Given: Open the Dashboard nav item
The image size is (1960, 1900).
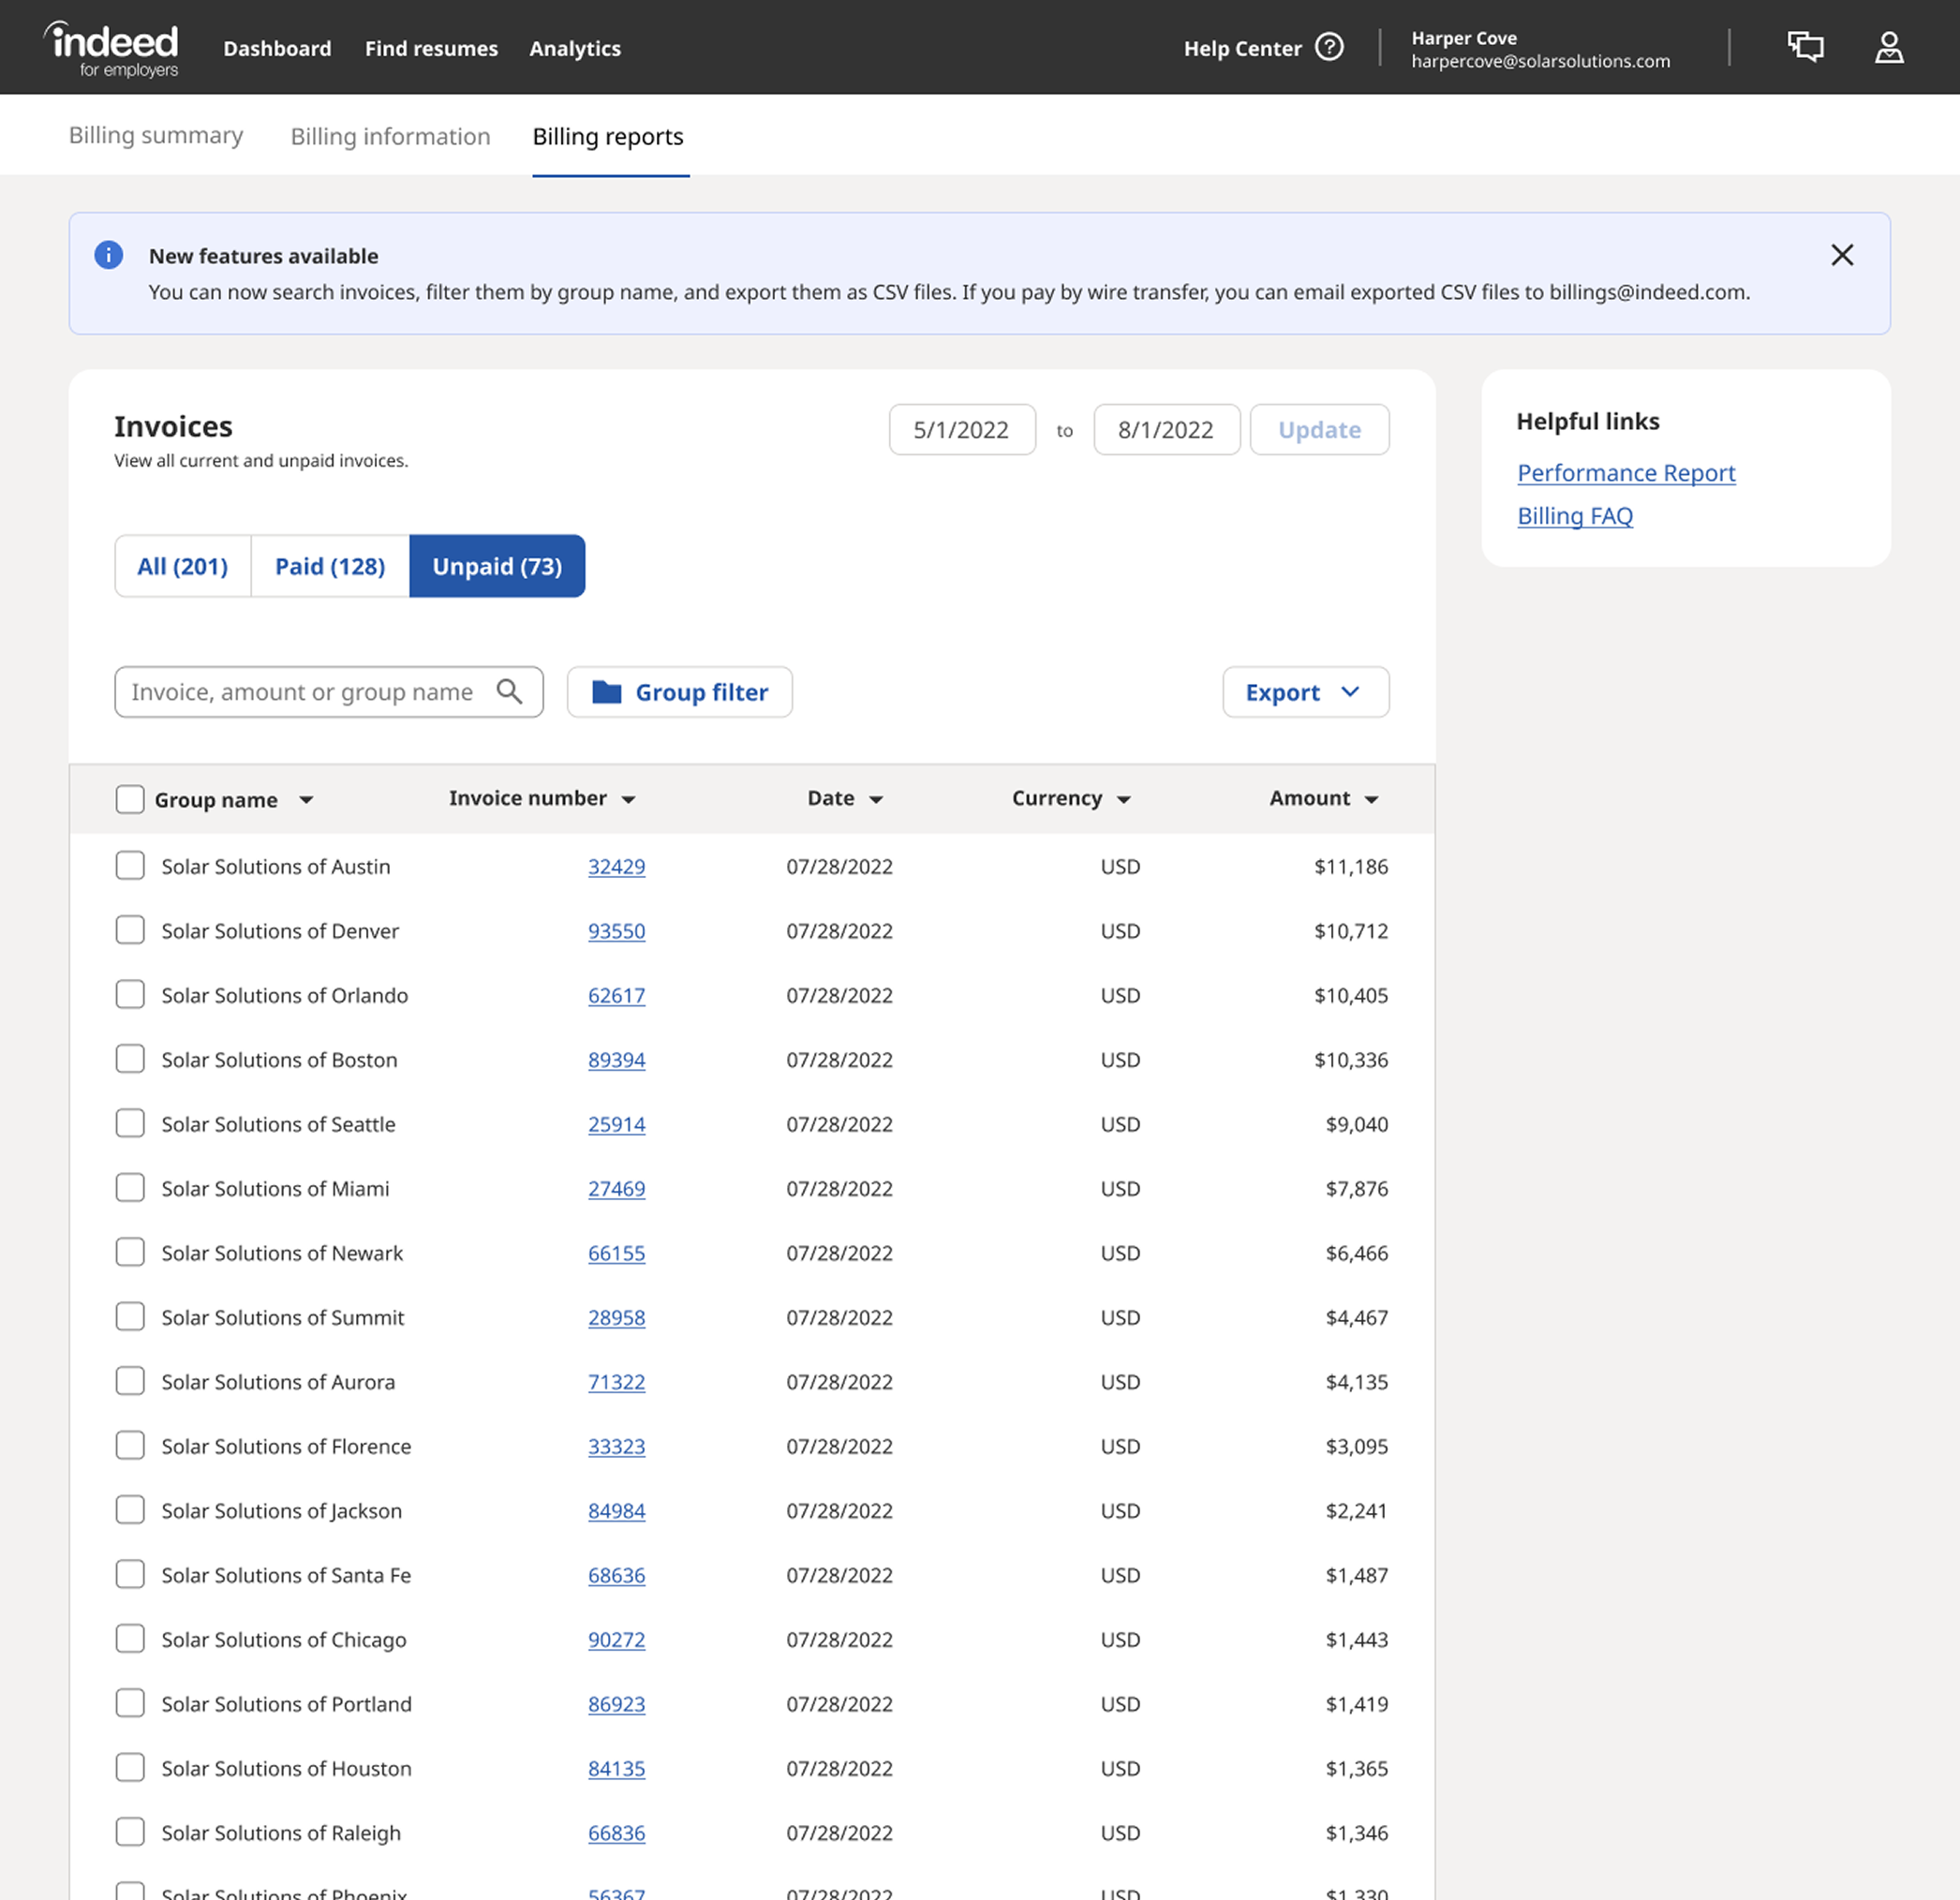Looking at the screenshot, I should (x=277, y=48).
